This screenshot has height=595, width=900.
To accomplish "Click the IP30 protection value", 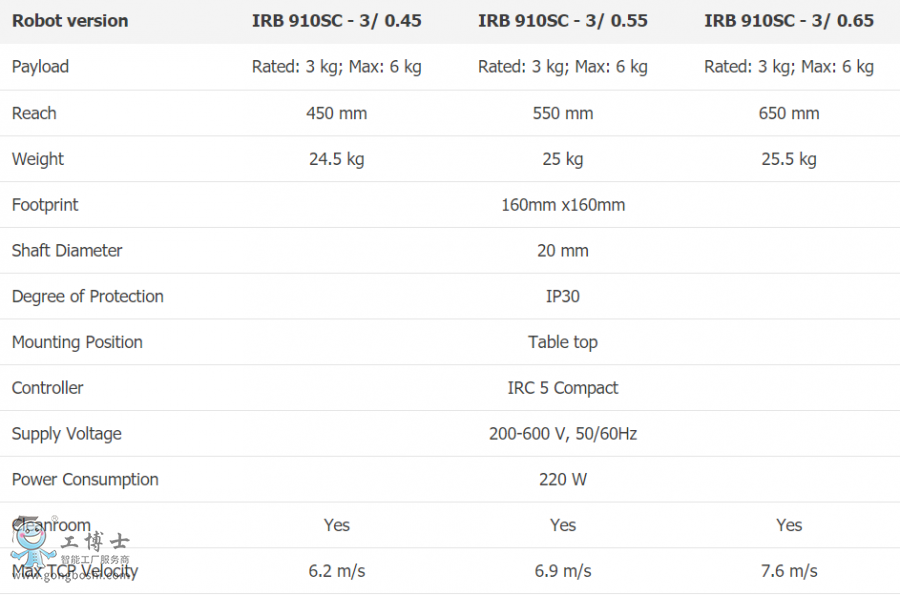I will point(562,296).
